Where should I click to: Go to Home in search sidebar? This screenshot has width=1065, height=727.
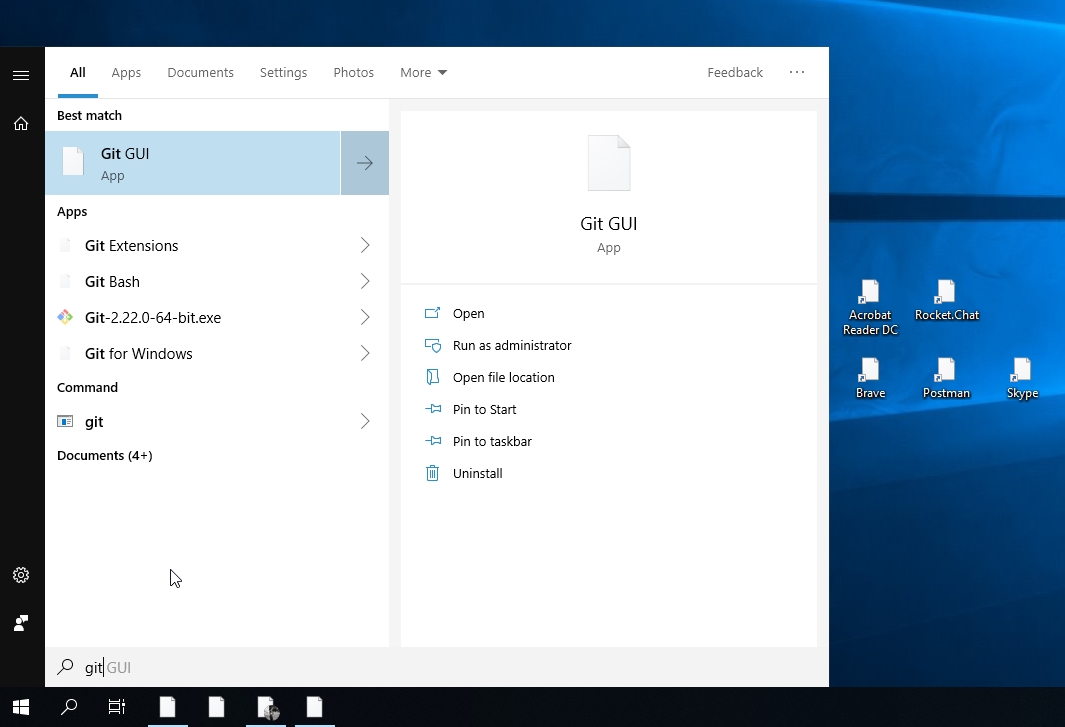(21, 123)
